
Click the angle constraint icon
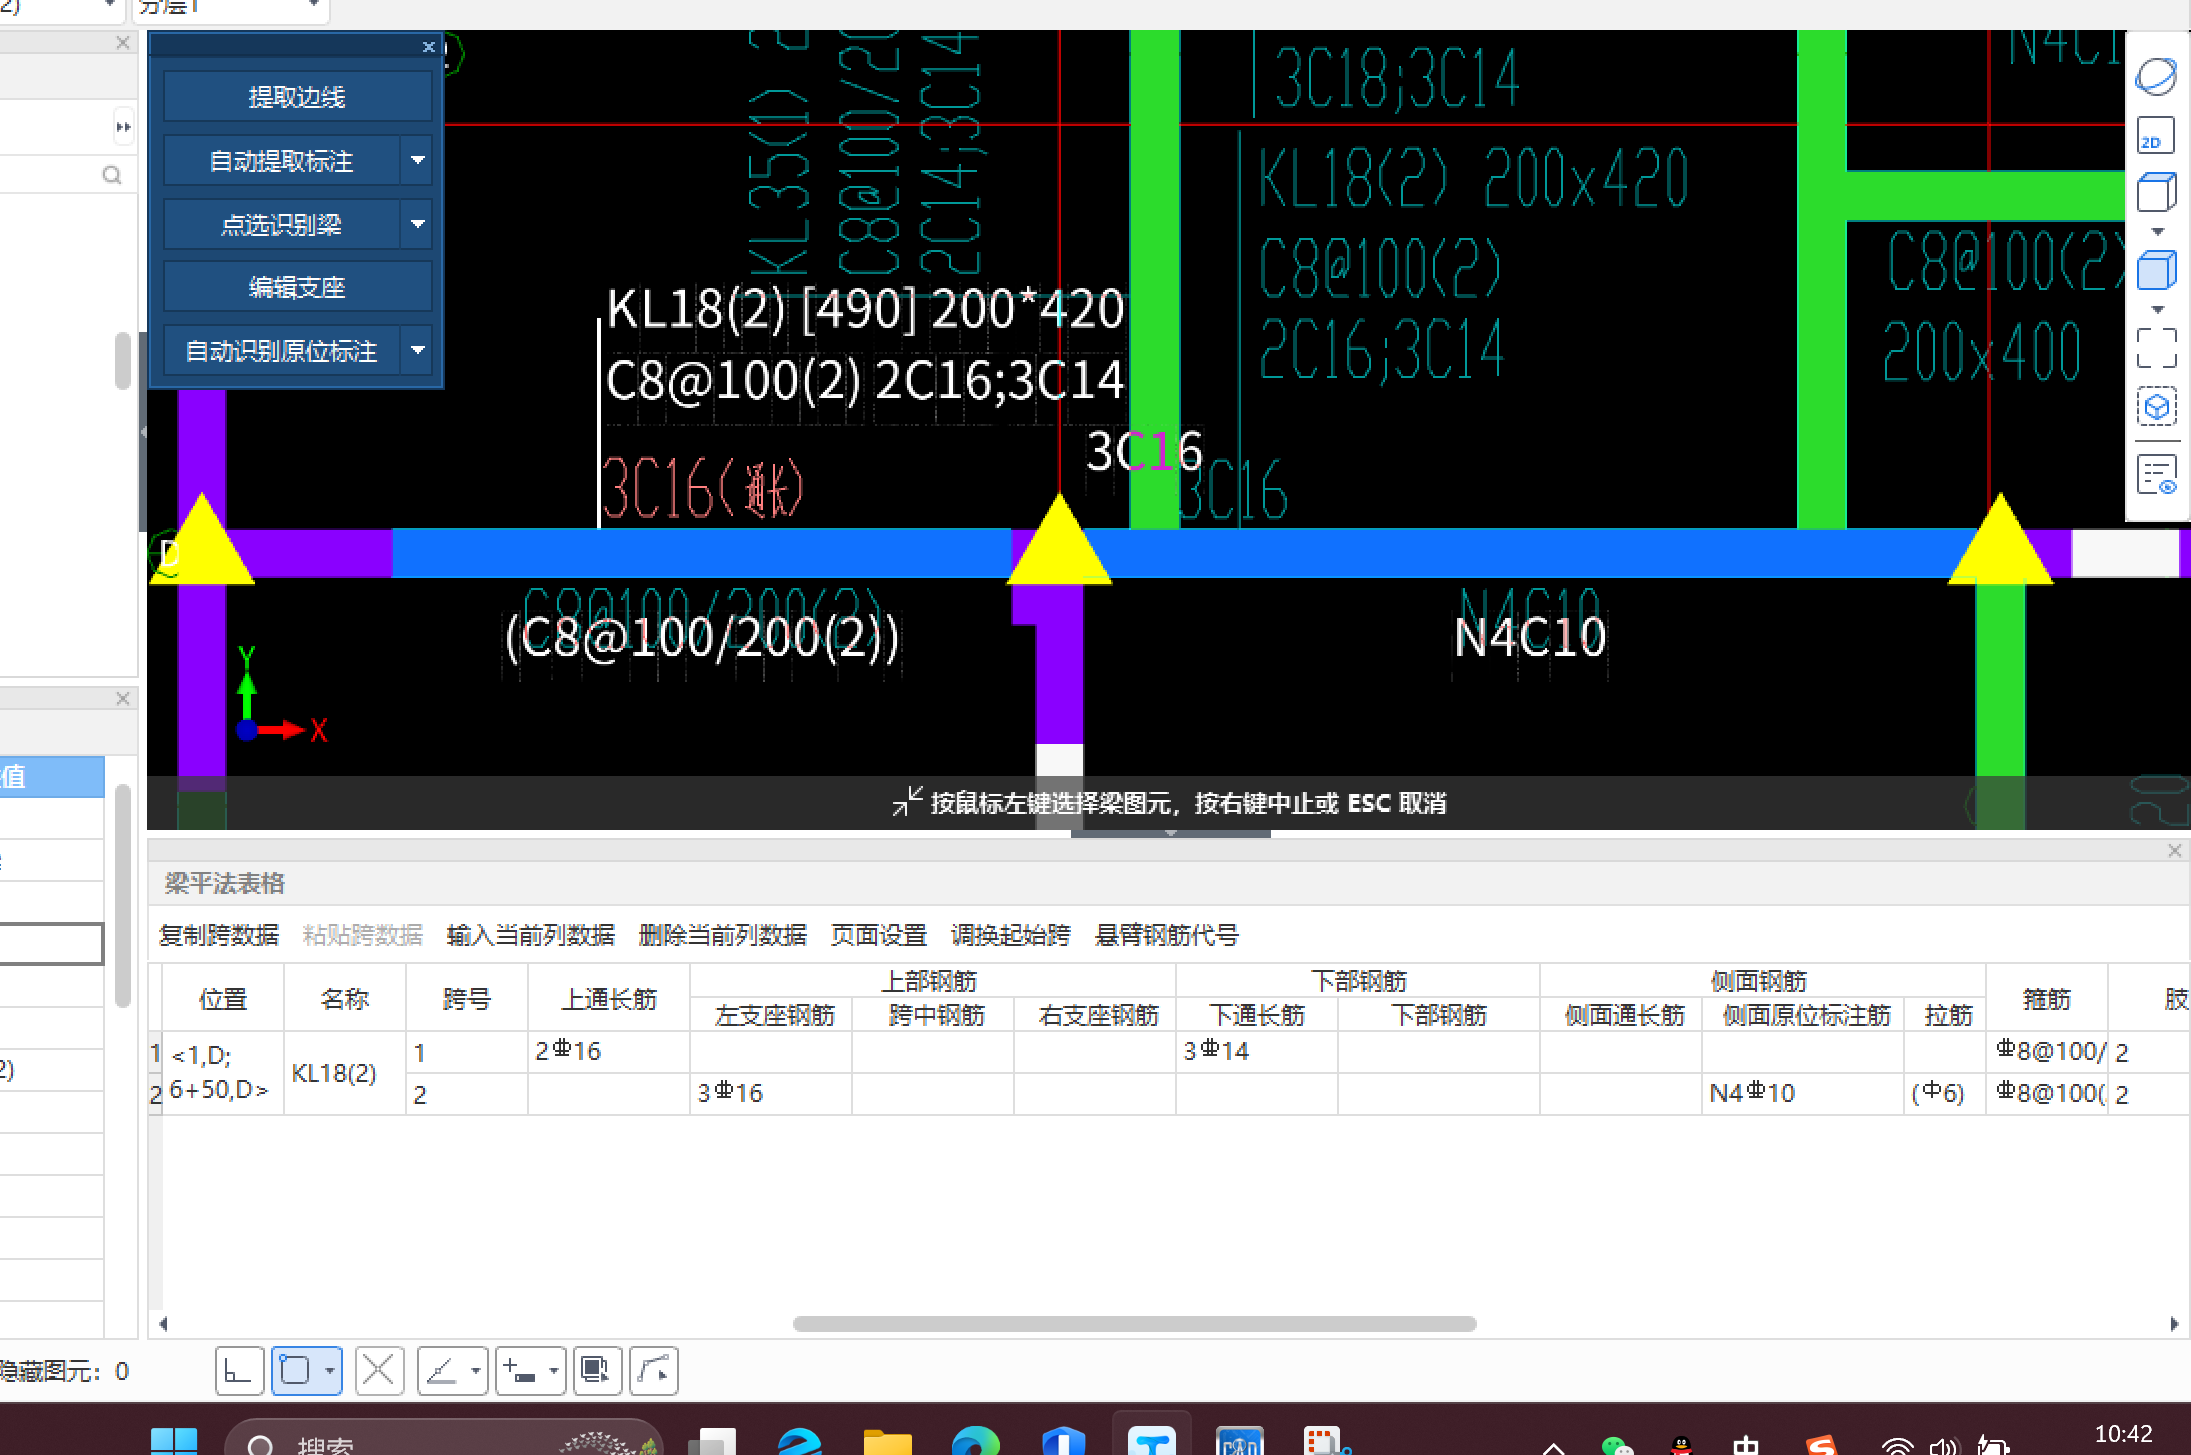[441, 1371]
